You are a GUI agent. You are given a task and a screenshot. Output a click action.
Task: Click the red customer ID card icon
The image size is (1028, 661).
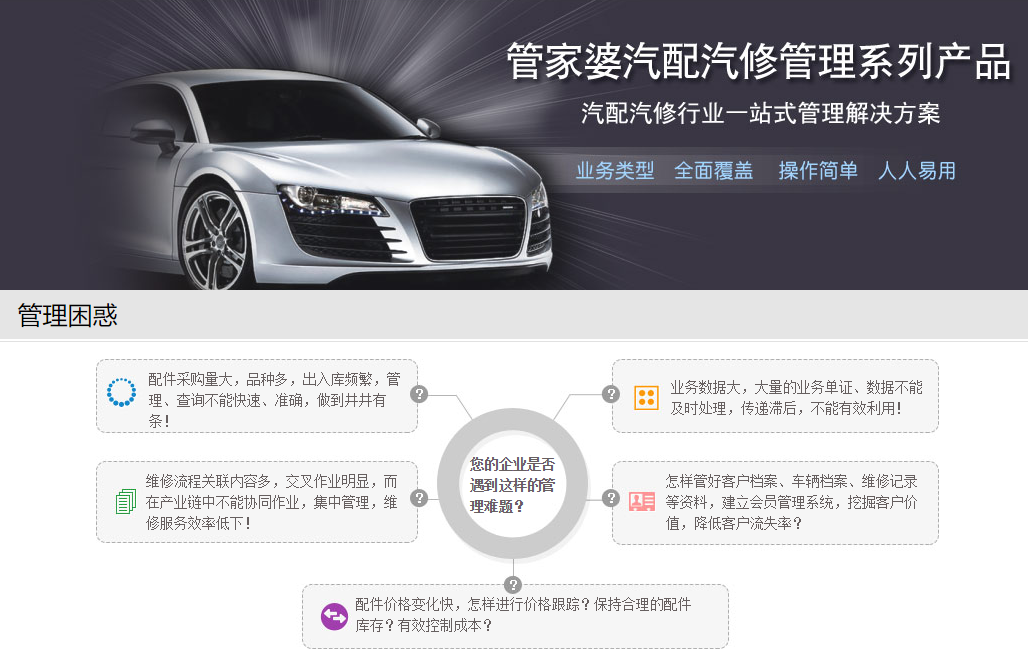642,502
